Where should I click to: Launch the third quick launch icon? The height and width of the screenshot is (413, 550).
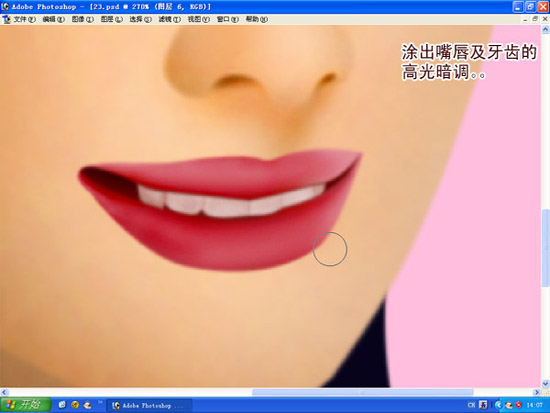point(87,405)
